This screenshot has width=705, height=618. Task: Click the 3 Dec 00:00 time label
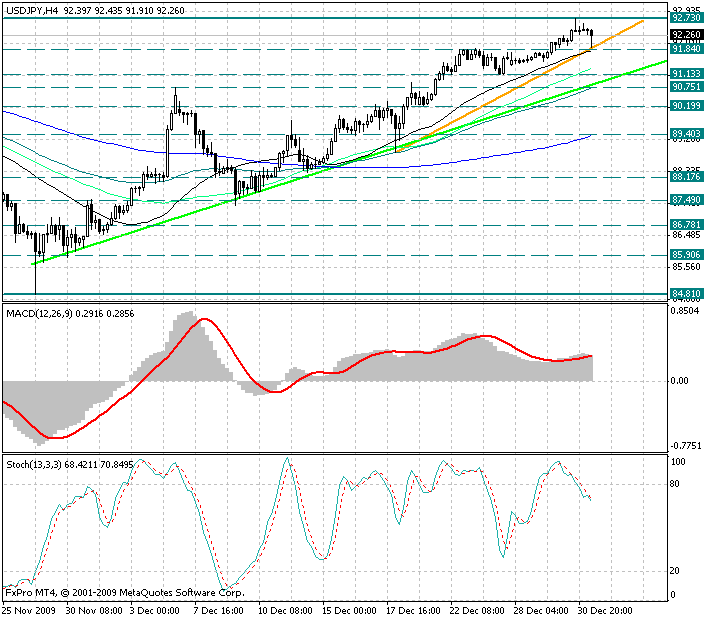[155, 610]
